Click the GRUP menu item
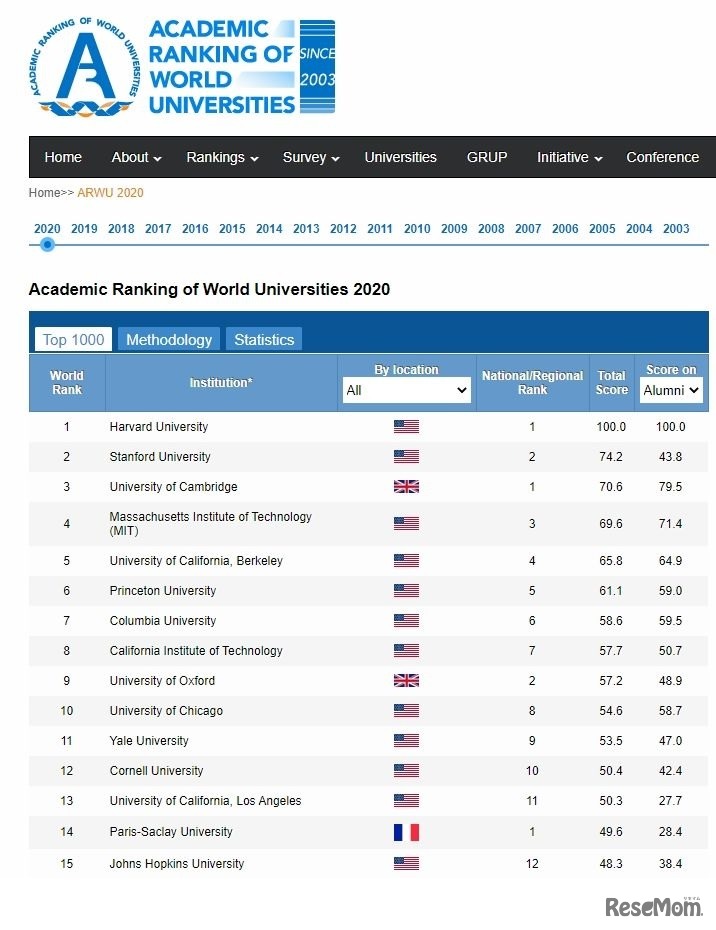 coord(486,157)
